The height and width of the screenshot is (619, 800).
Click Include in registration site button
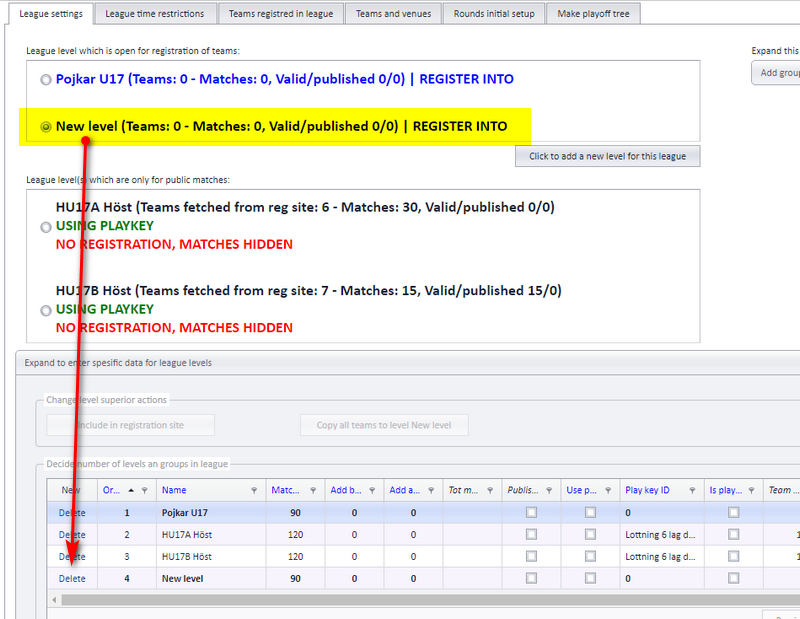pos(130,425)
